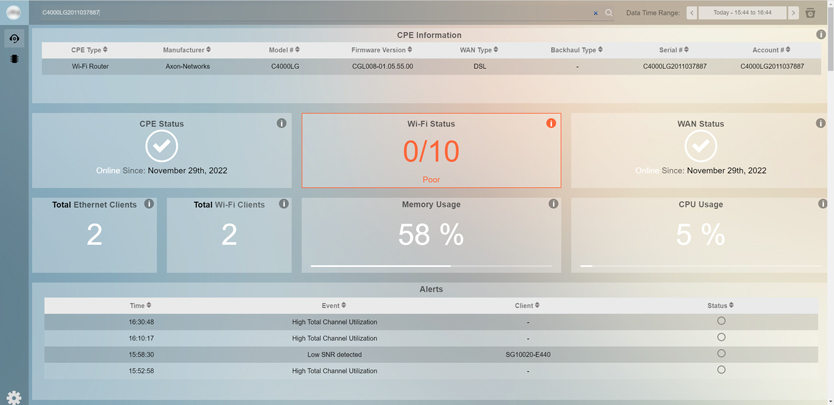834x405 pixels.
Task: Click the search magnifier icon
Action: (609, 13)
